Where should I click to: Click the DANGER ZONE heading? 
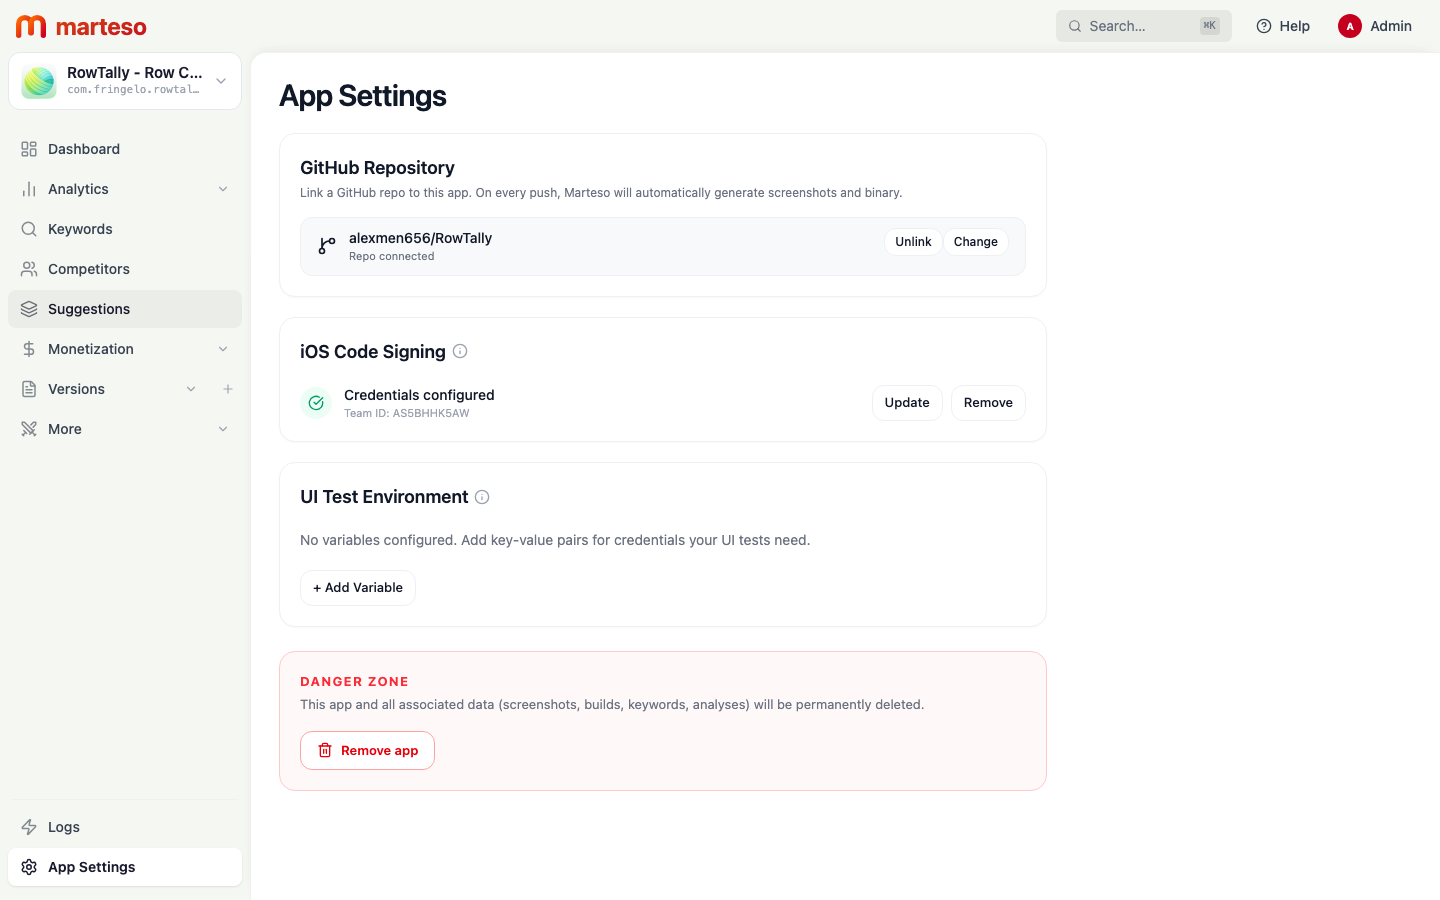coord(354,681)
